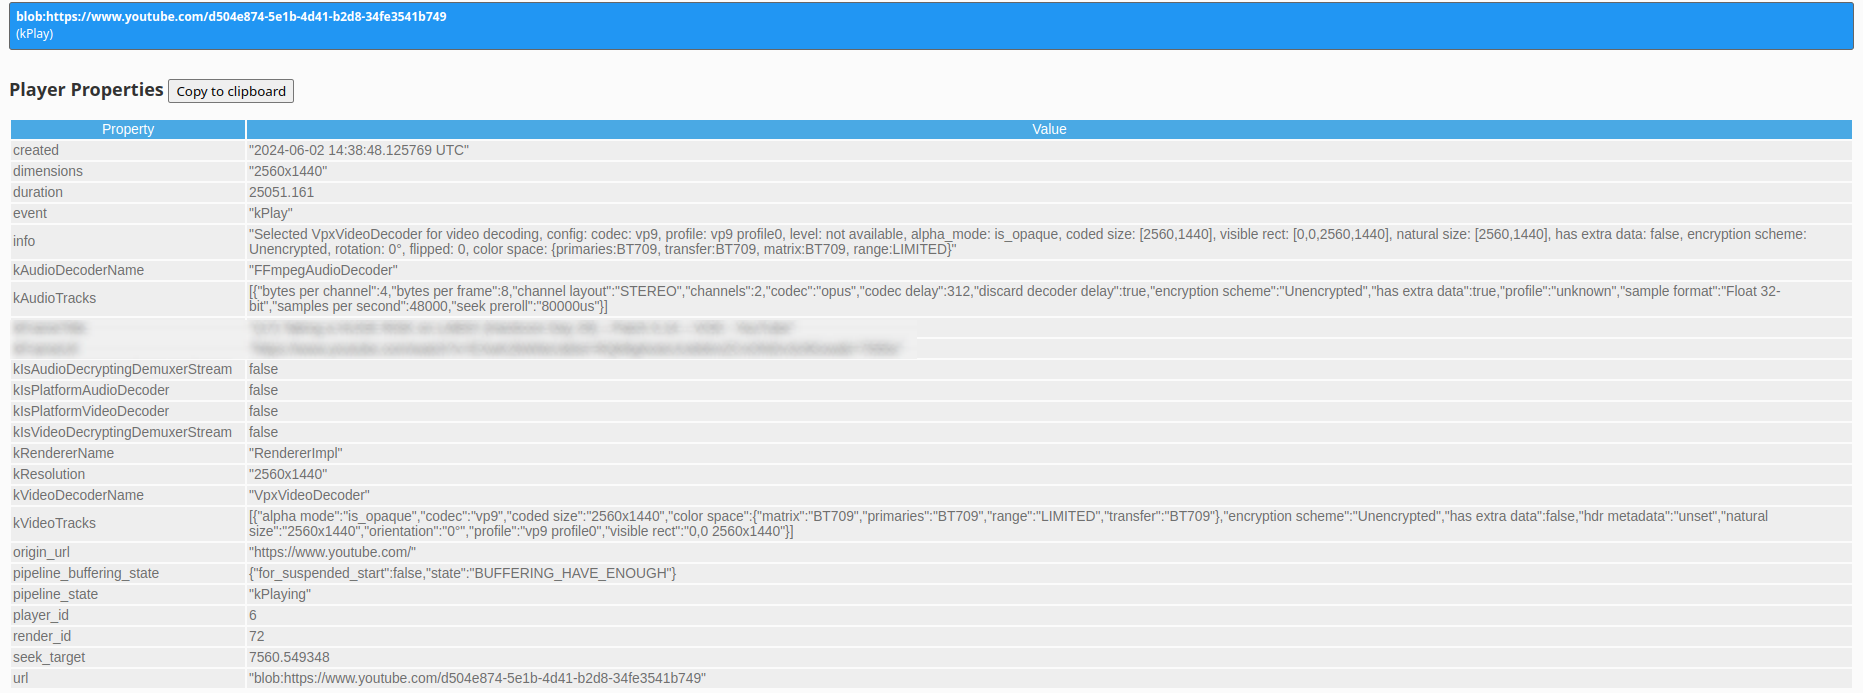This screenshot has width=1863, height=693.
Task: Click the duration value 25051.161
Action: [281, 192]
